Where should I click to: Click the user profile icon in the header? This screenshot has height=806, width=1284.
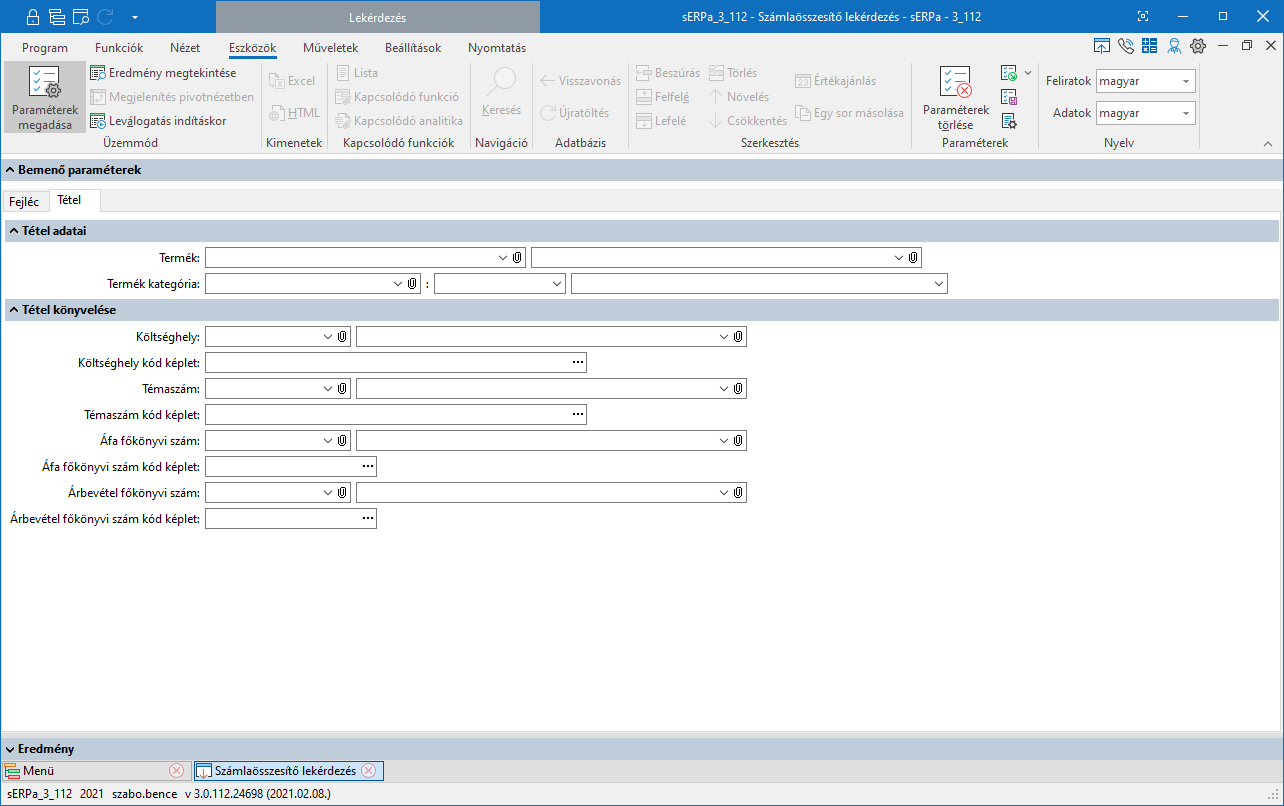coord(1173,46)
